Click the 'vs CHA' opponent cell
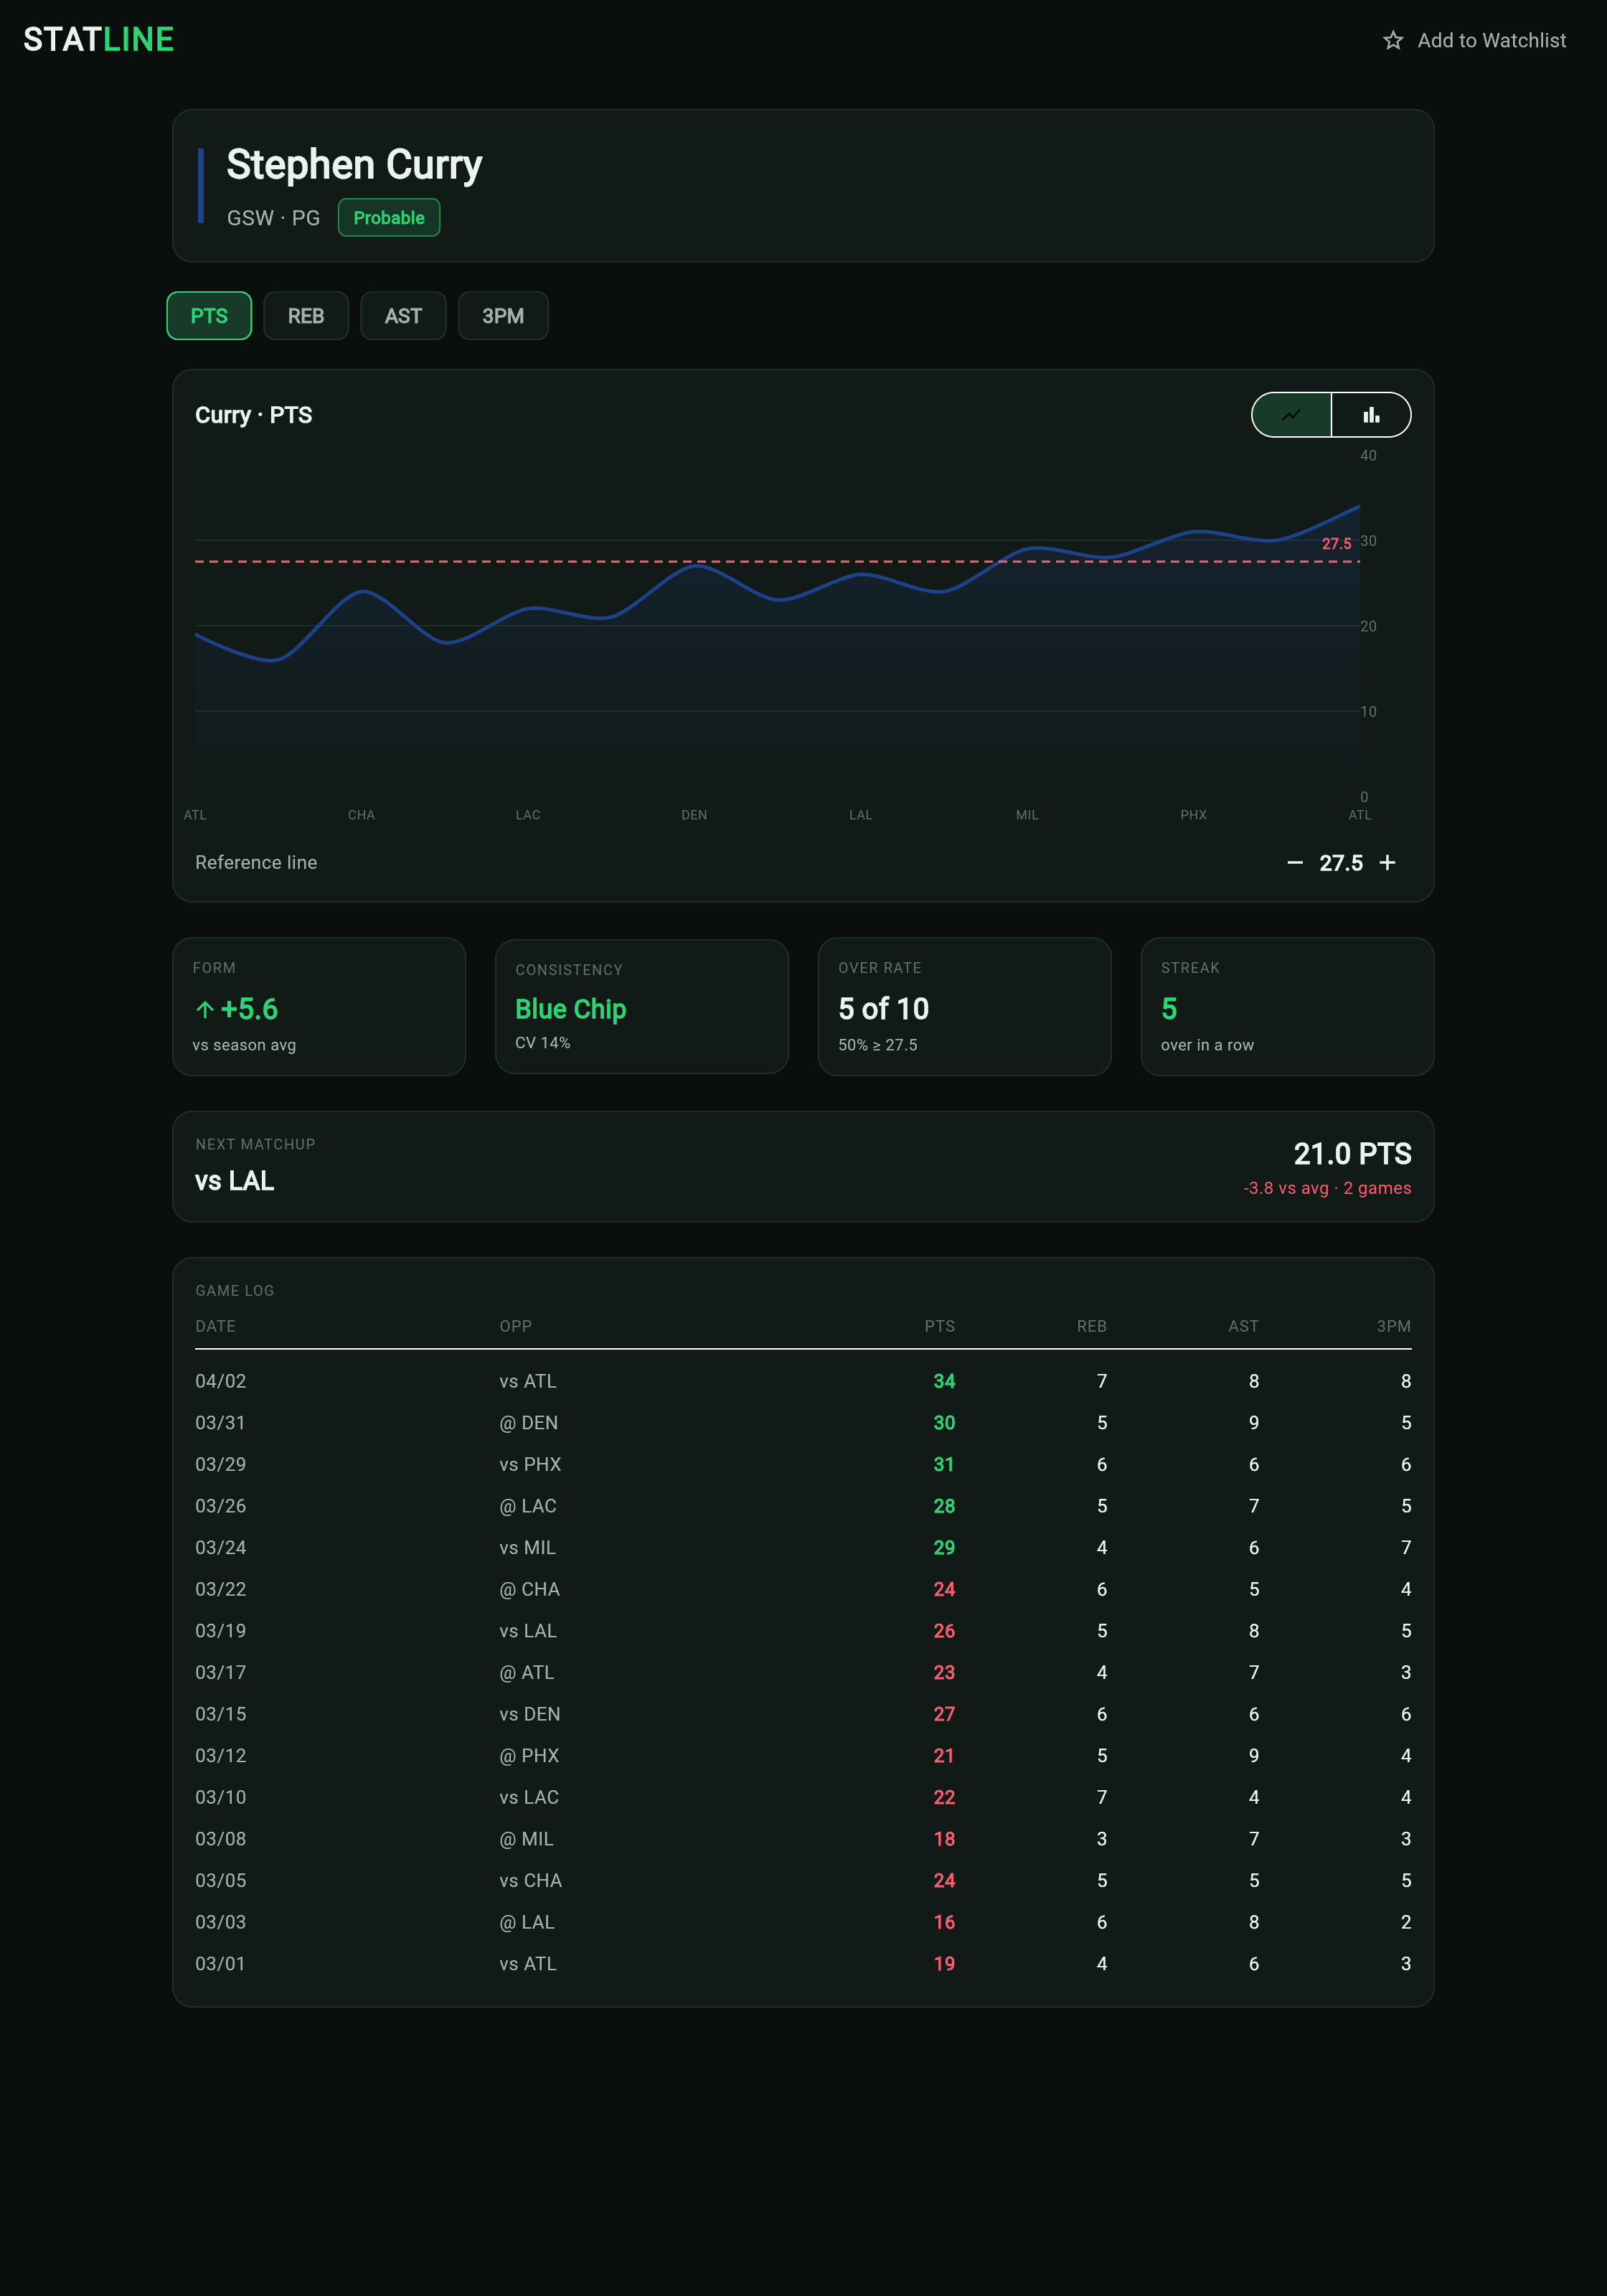1607x2296 pixels. pyautogui.click(x=531, y=1881)
